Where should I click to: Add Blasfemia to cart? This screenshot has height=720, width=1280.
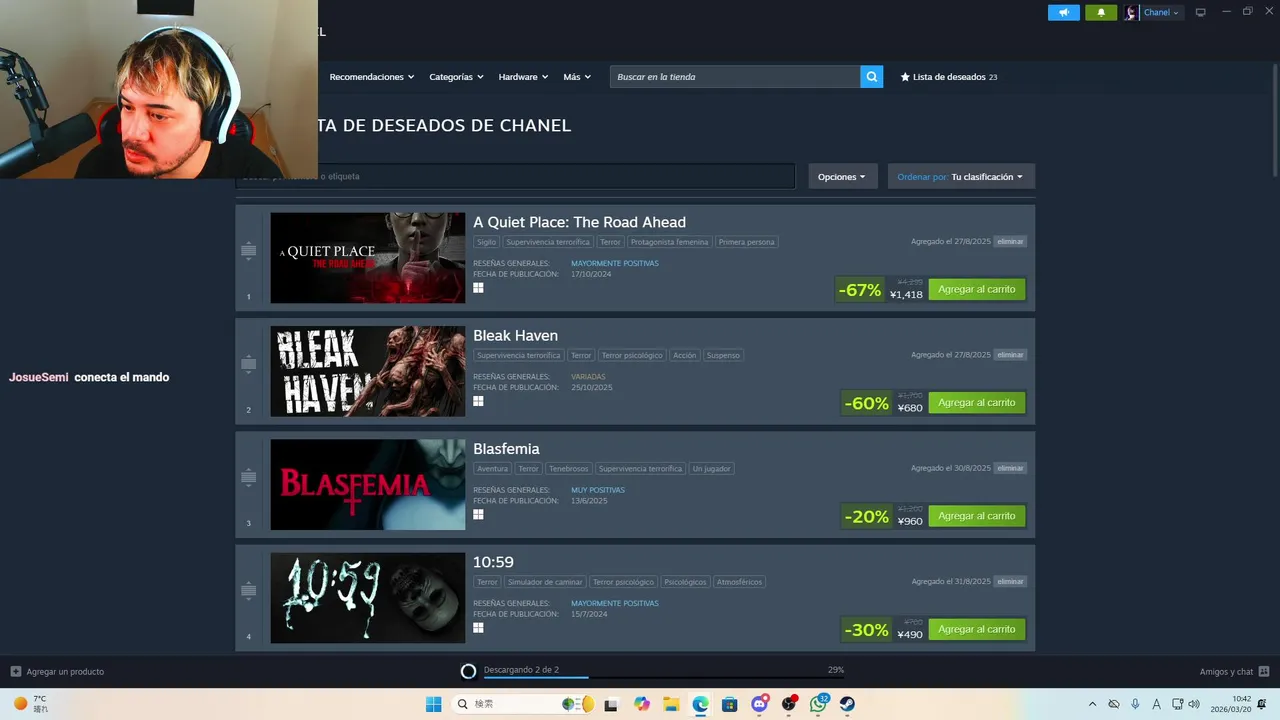tap(976, 516)
